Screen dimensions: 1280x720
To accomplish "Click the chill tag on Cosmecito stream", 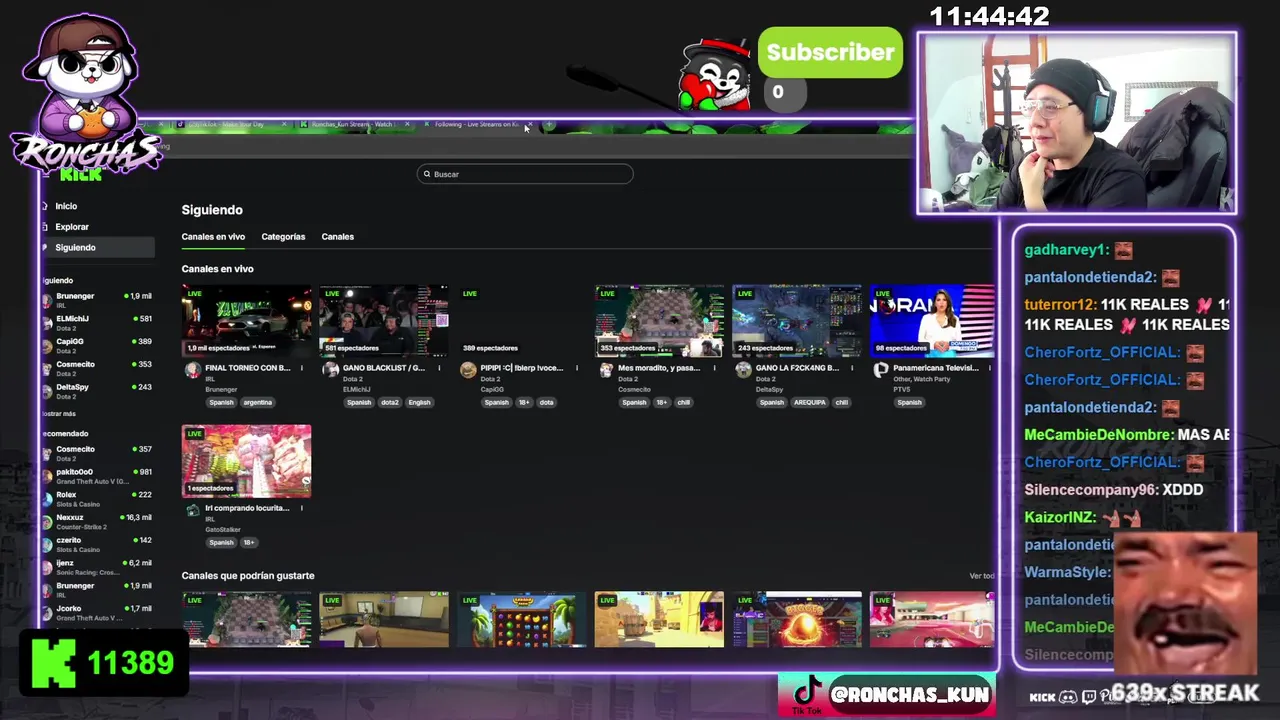I will (x=683, y=402).
